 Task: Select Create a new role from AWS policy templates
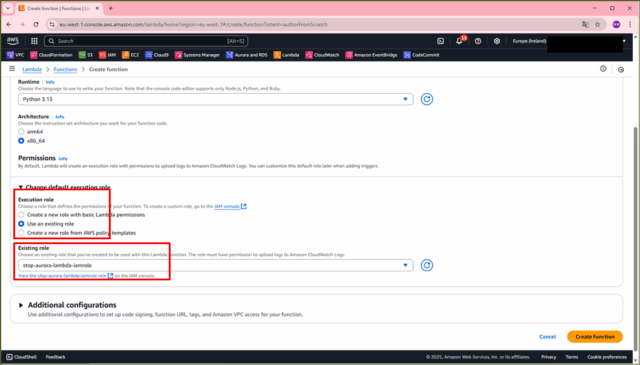coord(21,233)
